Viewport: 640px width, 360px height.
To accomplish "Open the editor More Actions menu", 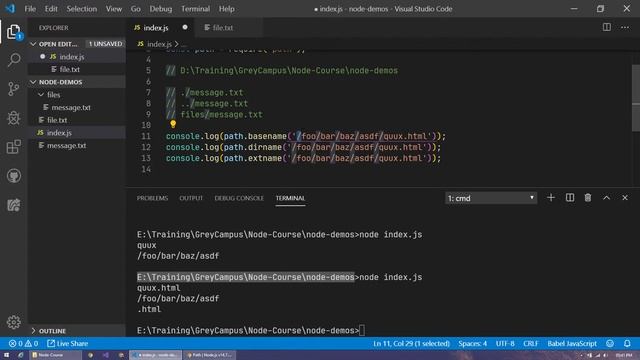I will 625,27.
